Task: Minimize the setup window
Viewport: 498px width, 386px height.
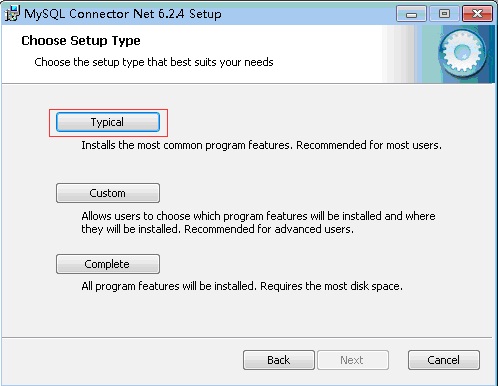Action: (x=411, y=14)
